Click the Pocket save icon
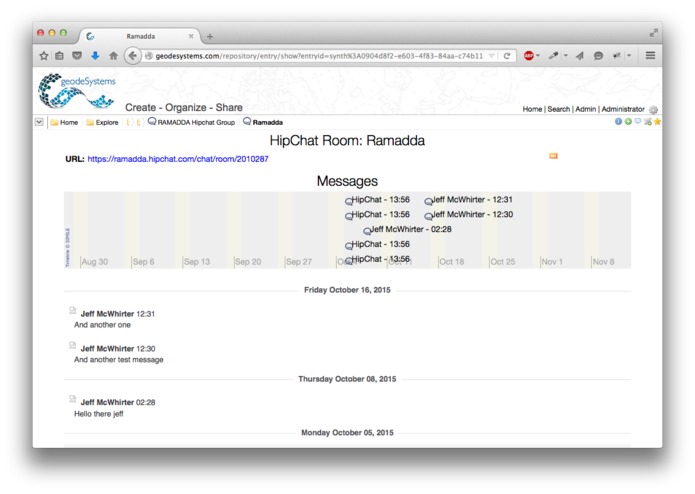The width and height of the screenshot is (695, 494). (77, 56)
